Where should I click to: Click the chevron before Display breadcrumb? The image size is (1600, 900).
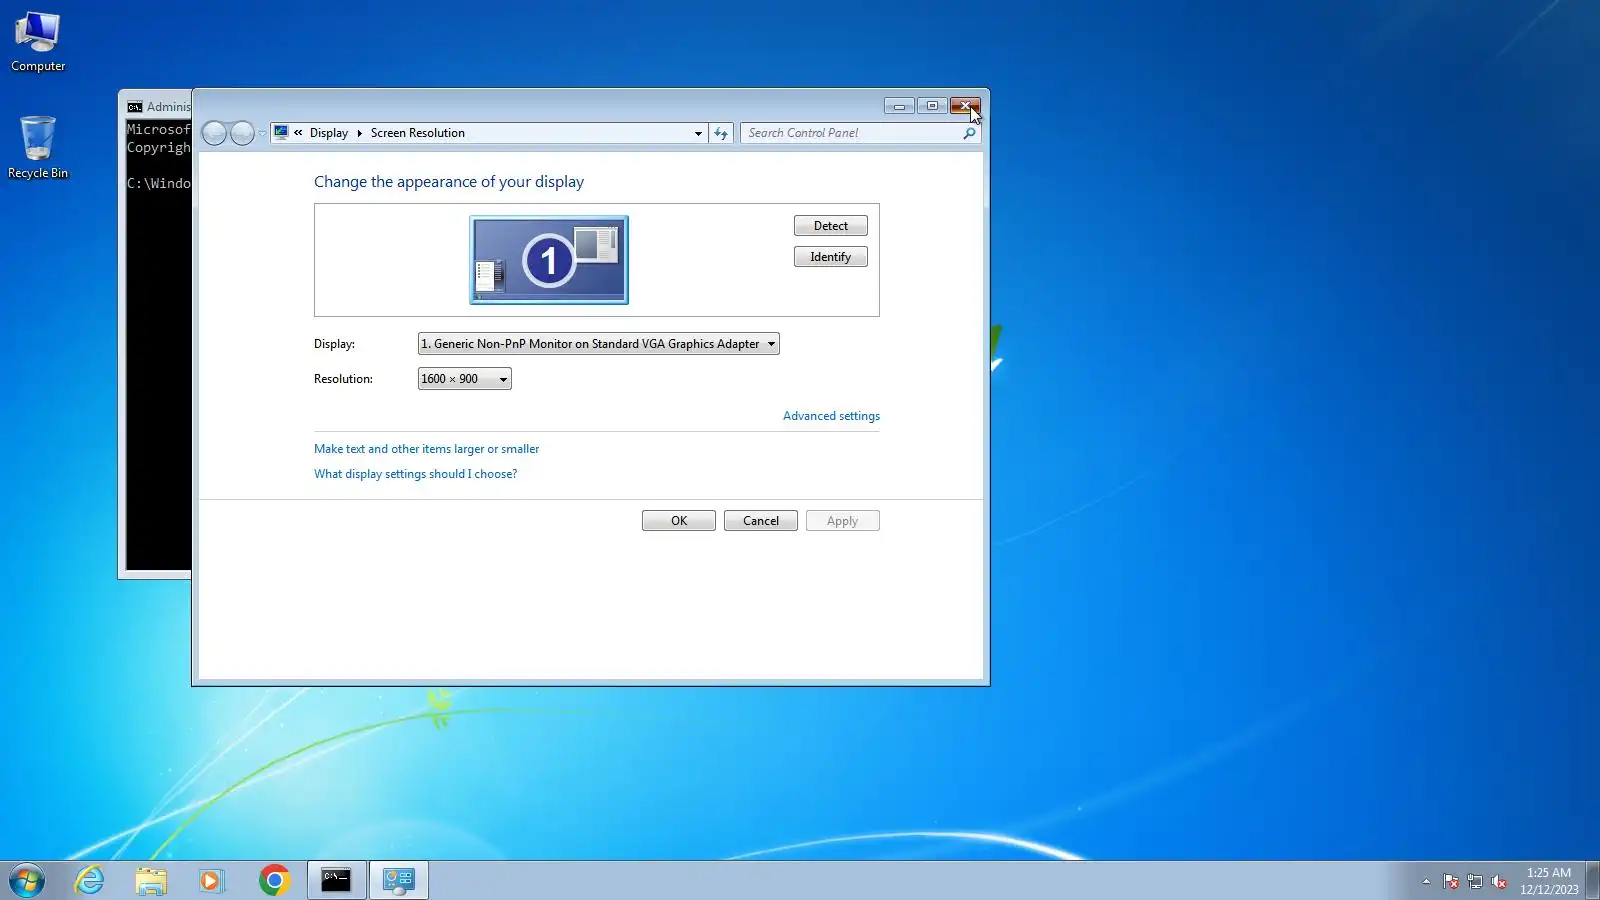point(298,133)
